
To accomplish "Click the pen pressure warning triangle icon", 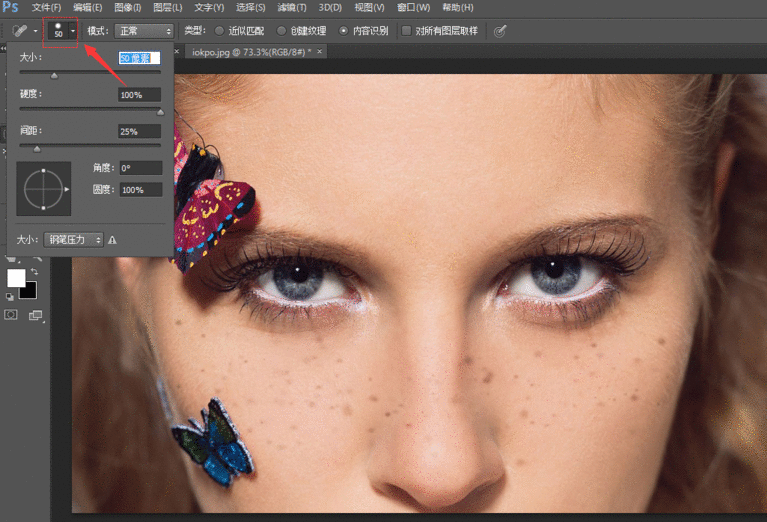I will [x=113, y=240].
